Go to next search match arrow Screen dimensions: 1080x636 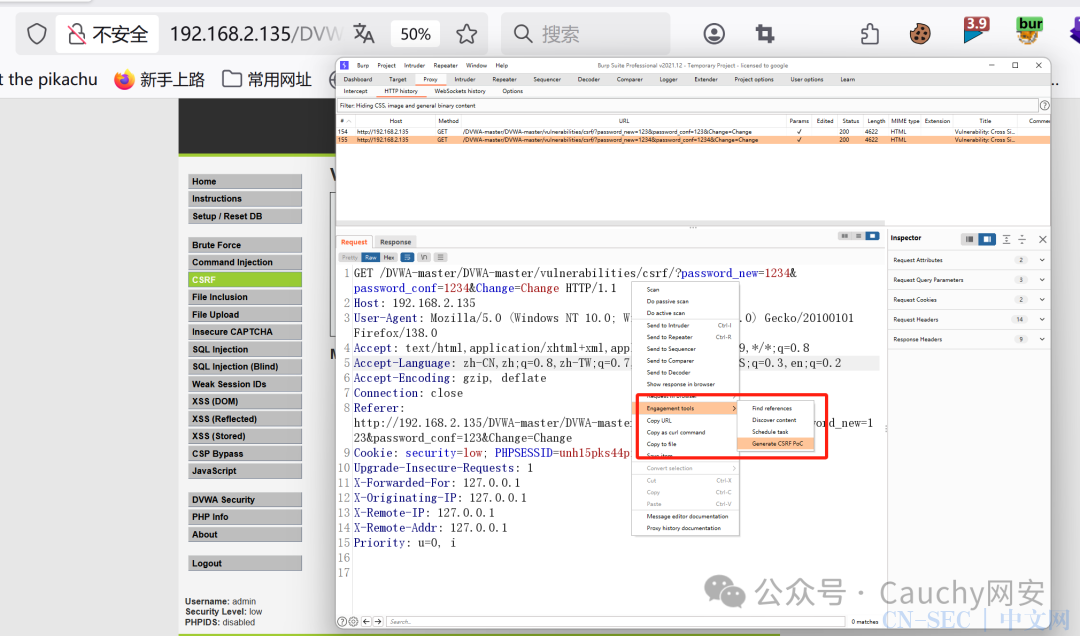(x=377, y=622)
